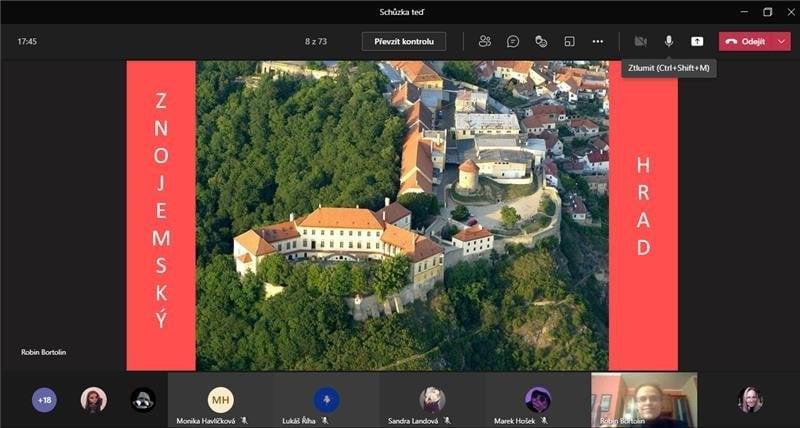
Task: Click the shared slide Znojemský hrad image
Action: point(402,216)
